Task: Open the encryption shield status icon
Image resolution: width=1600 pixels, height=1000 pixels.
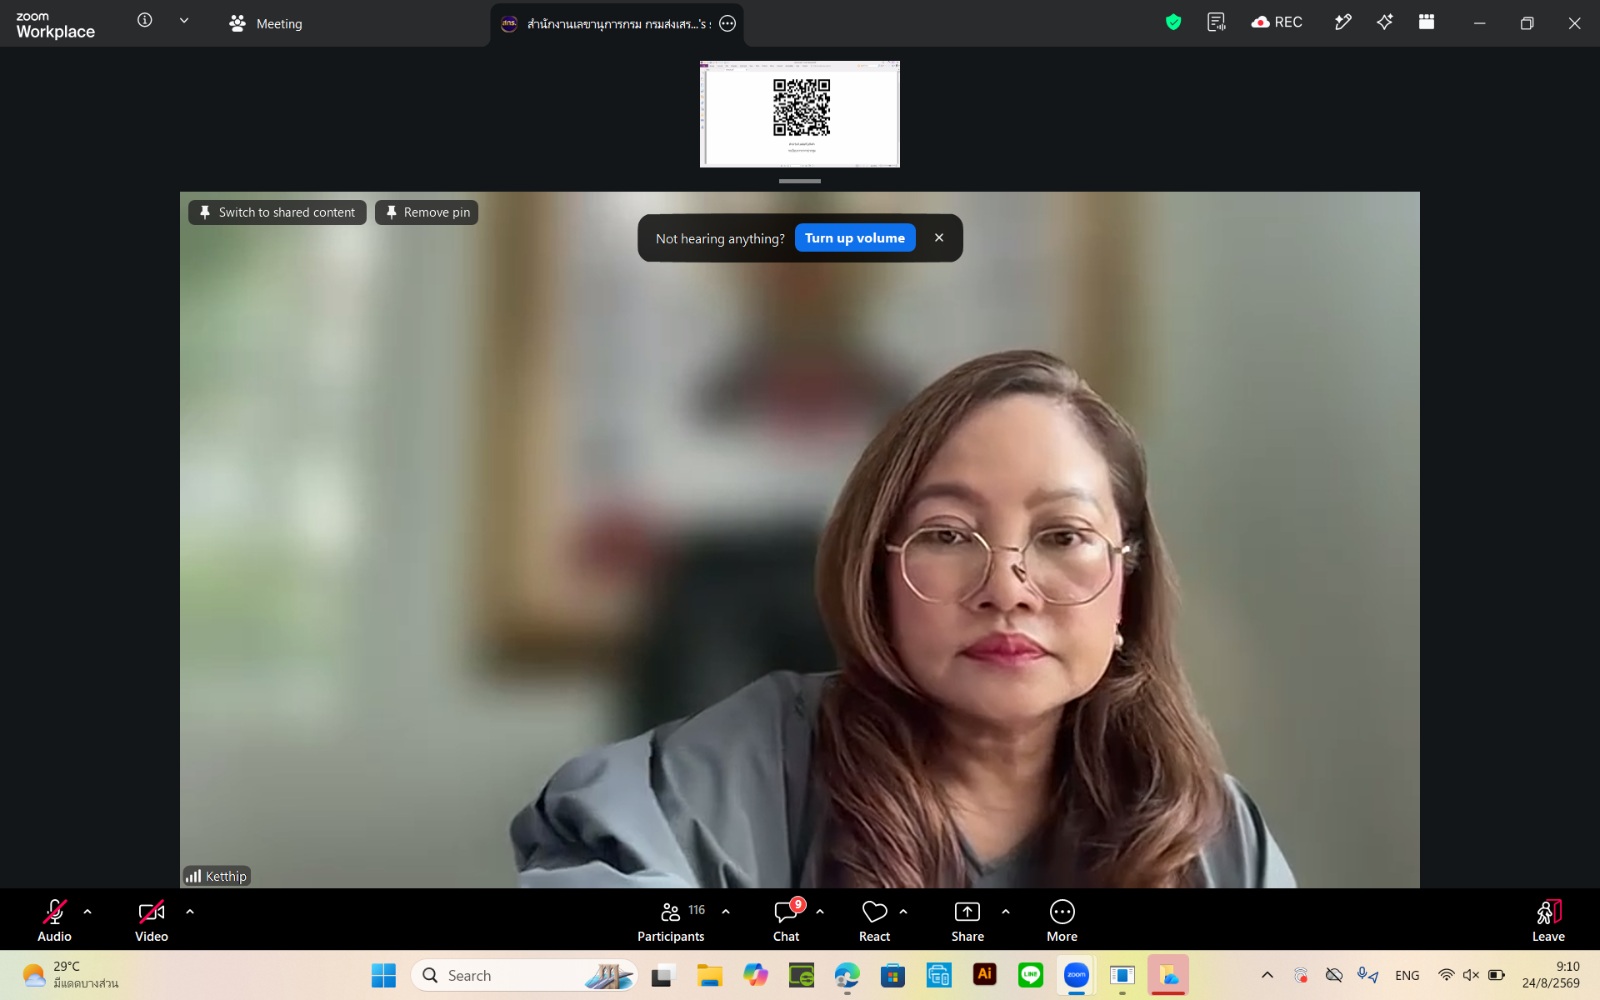Action: 1173,22
